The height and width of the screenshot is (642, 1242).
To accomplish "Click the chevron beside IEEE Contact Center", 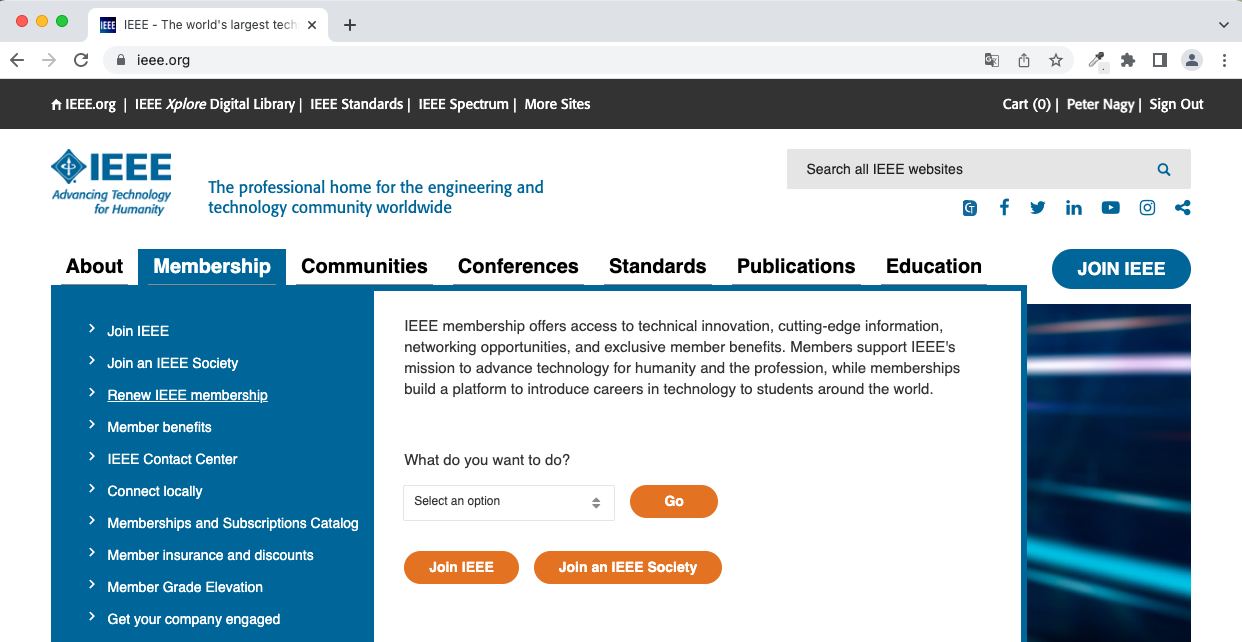I will pyautogui.click(x=91, y=457).
